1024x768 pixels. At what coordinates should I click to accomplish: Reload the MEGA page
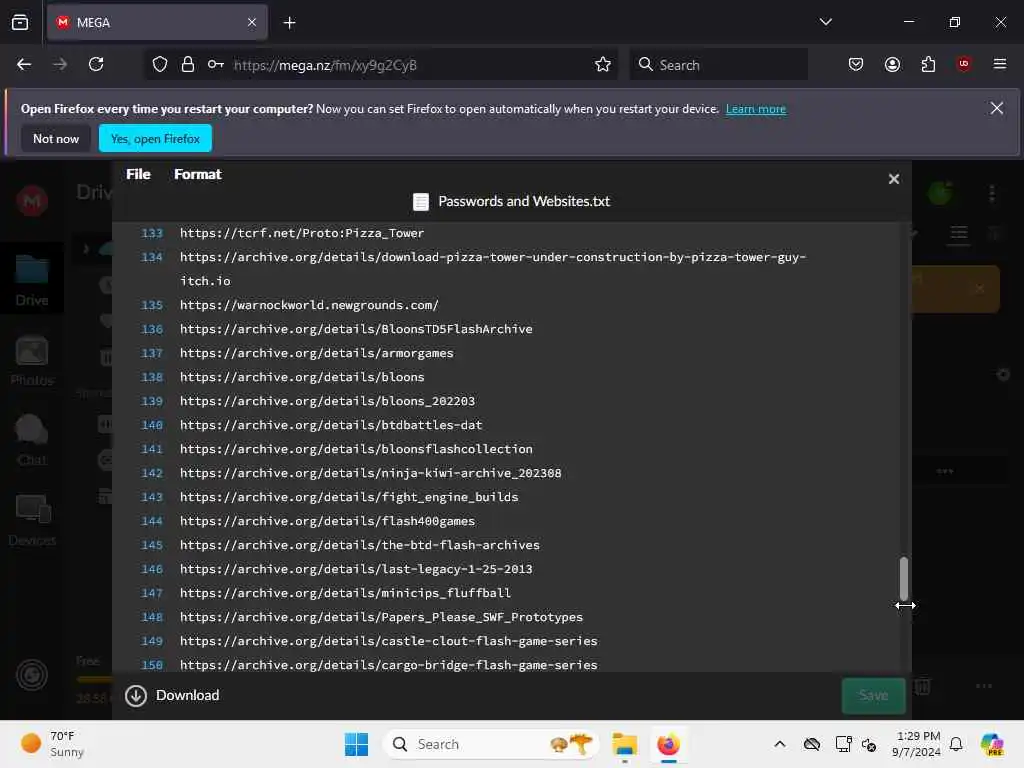coord(96,64)
